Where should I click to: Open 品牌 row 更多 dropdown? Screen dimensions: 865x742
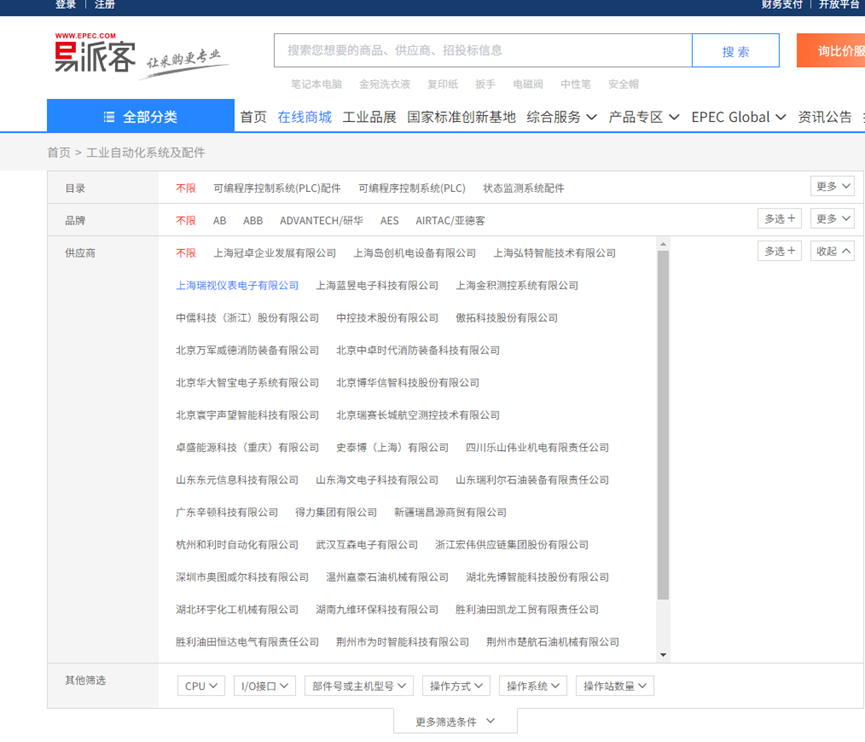[x=832, y=218]
